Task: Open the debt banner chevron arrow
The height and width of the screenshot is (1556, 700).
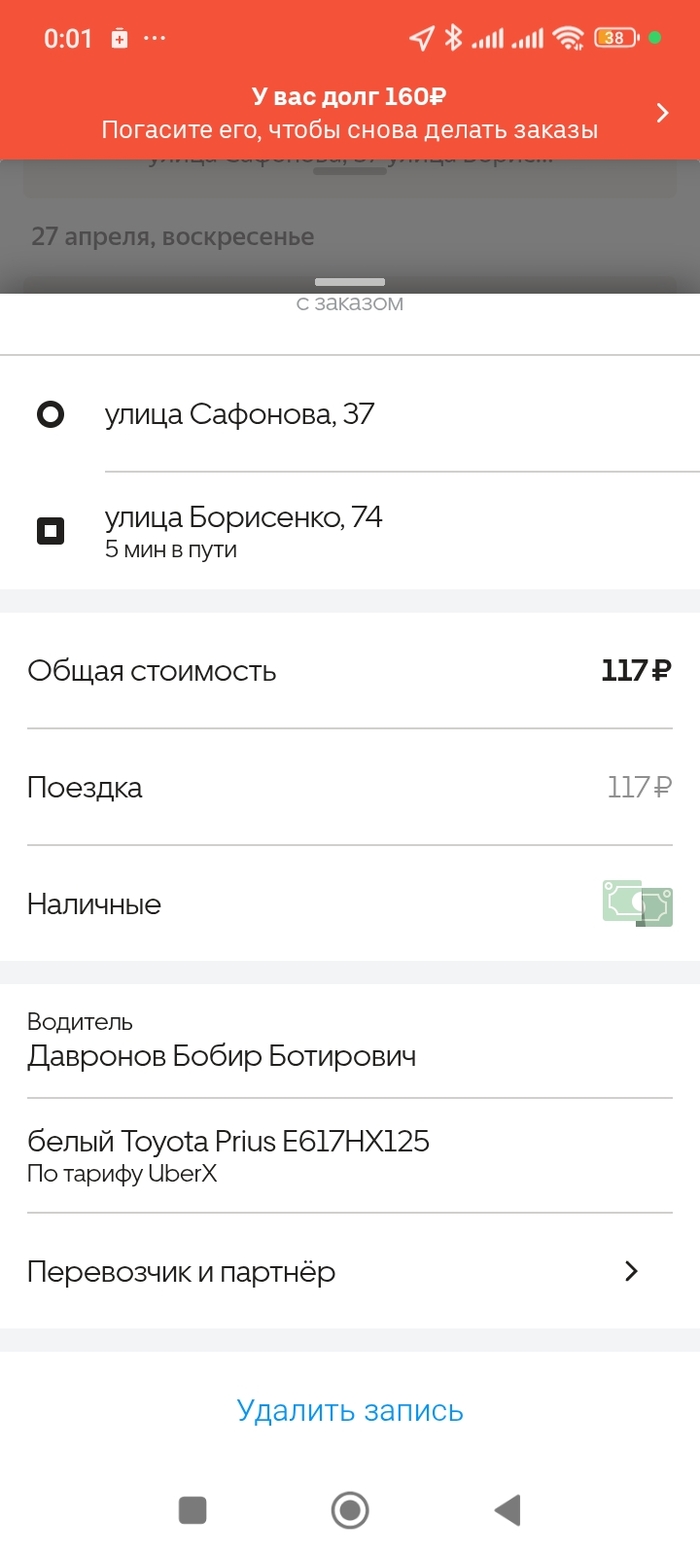Action: tap(662, 112)
